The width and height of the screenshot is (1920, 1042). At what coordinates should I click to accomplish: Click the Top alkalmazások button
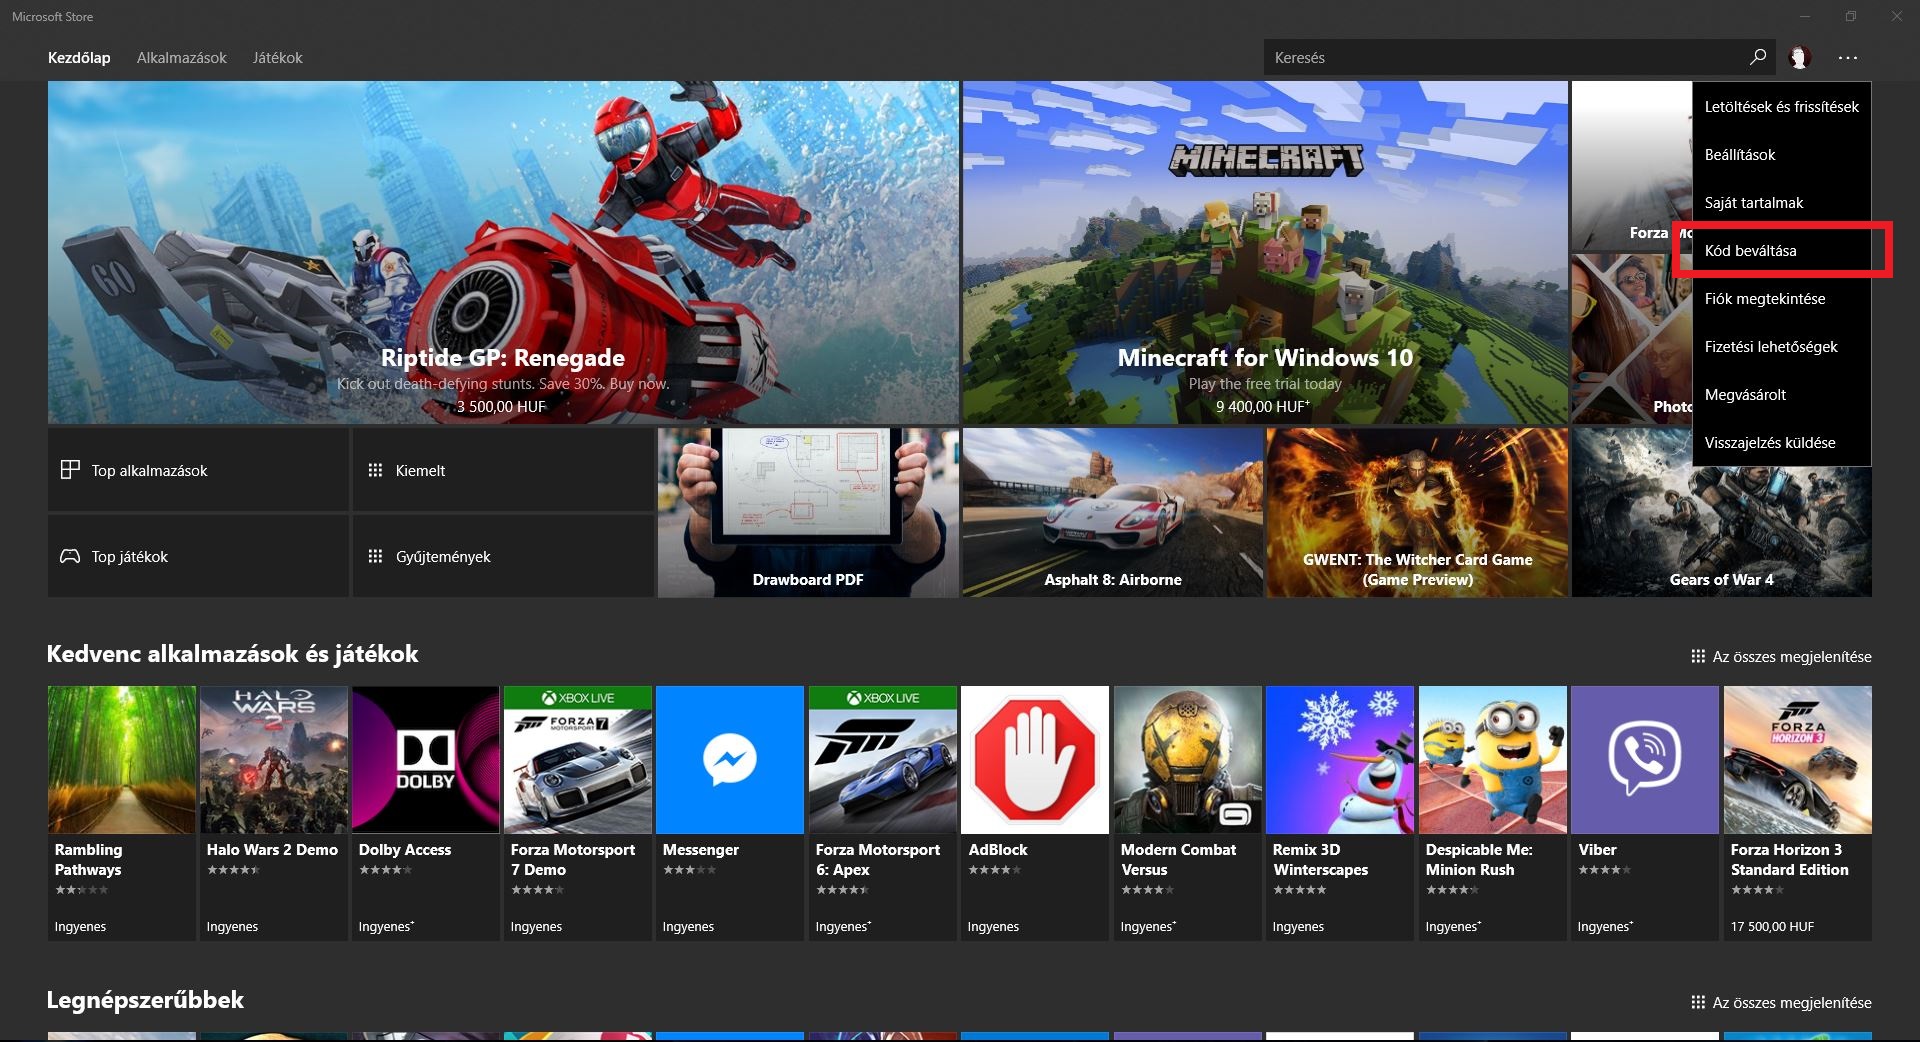198,470
